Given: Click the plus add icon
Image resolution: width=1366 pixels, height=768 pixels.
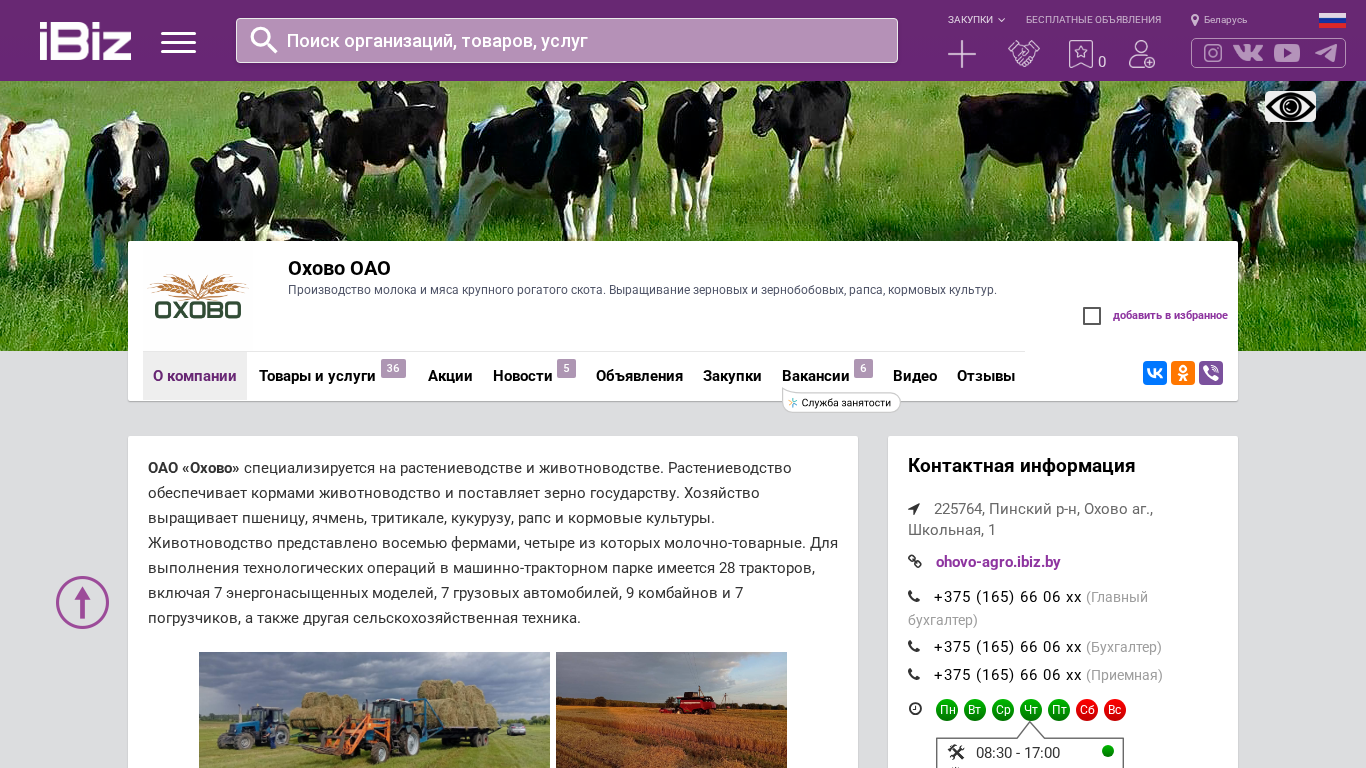Looking at the screenshot, I should pyautogui.click(x=962, y=54).
